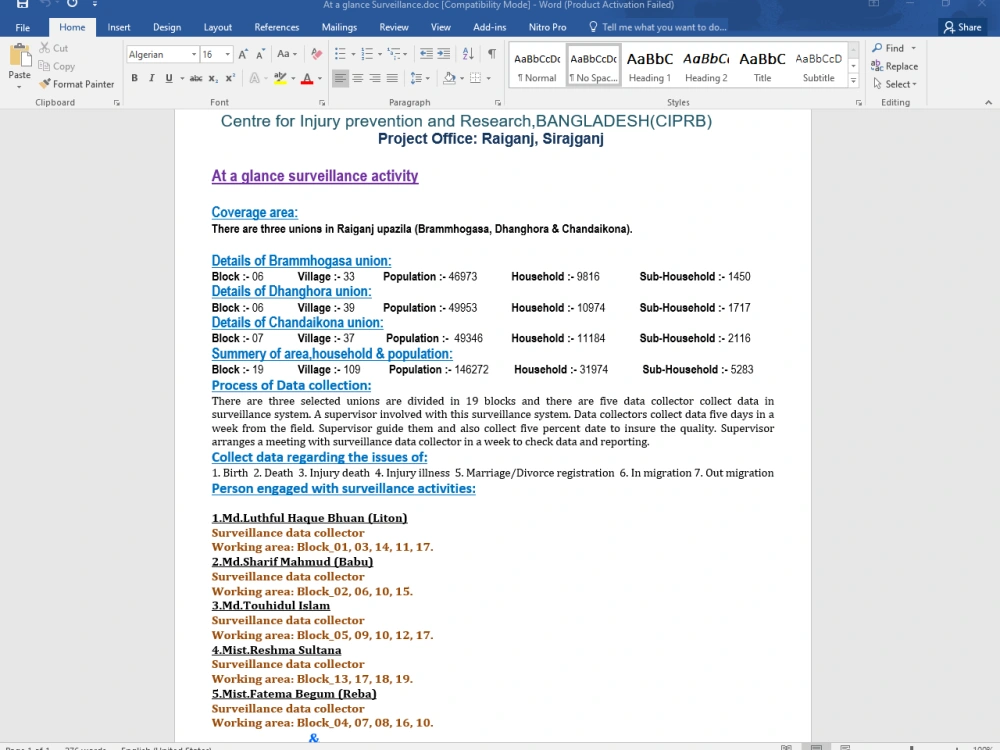Viewport: 1000px width, 750px height.
Task: Click the Share button
Action: [x=962, y=27]
